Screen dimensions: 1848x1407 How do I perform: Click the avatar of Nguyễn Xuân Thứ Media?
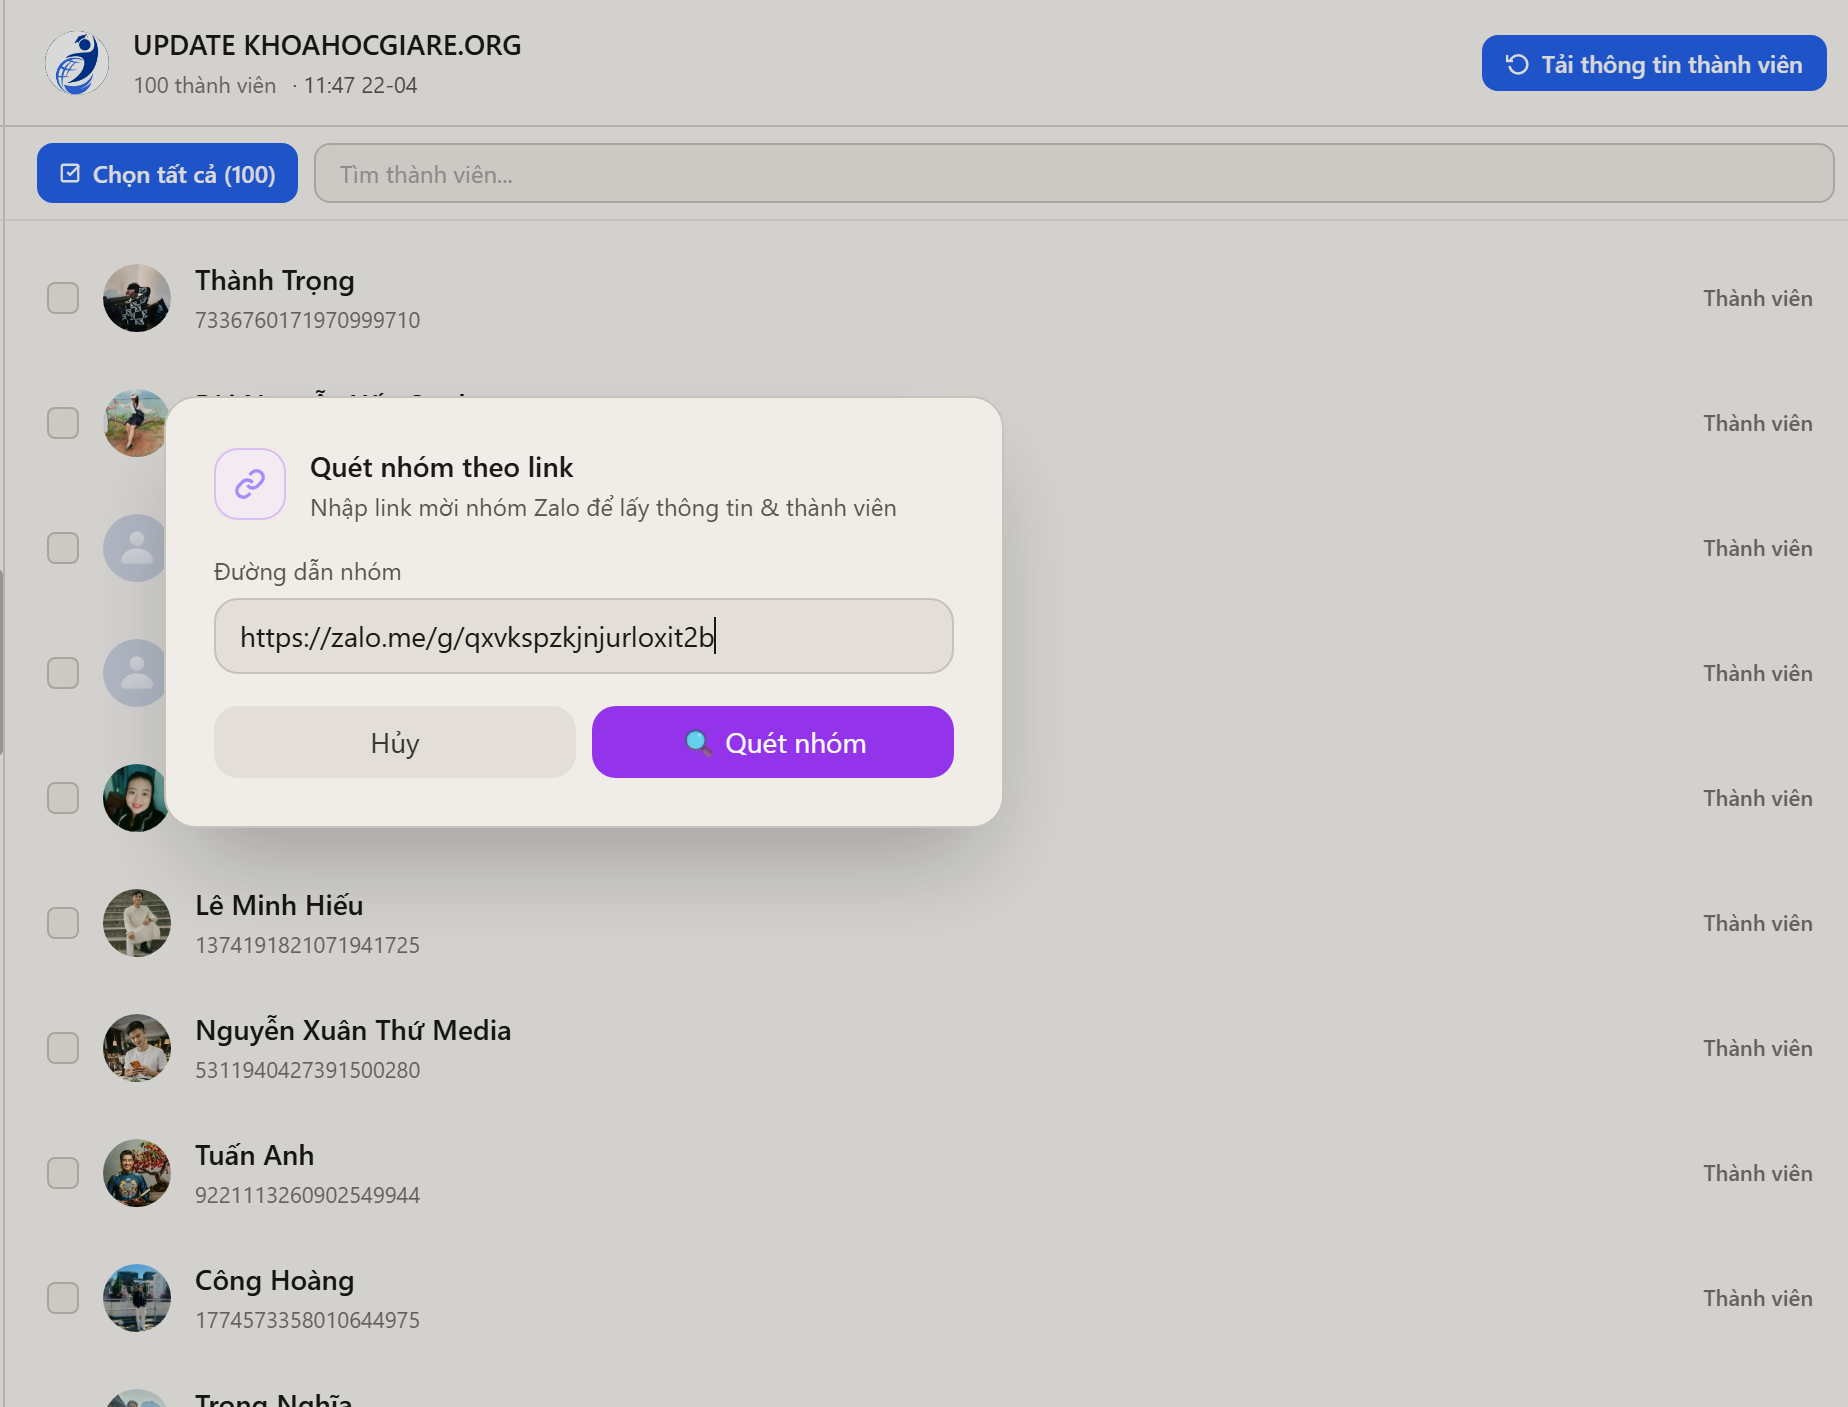(x=137, y=1048)
